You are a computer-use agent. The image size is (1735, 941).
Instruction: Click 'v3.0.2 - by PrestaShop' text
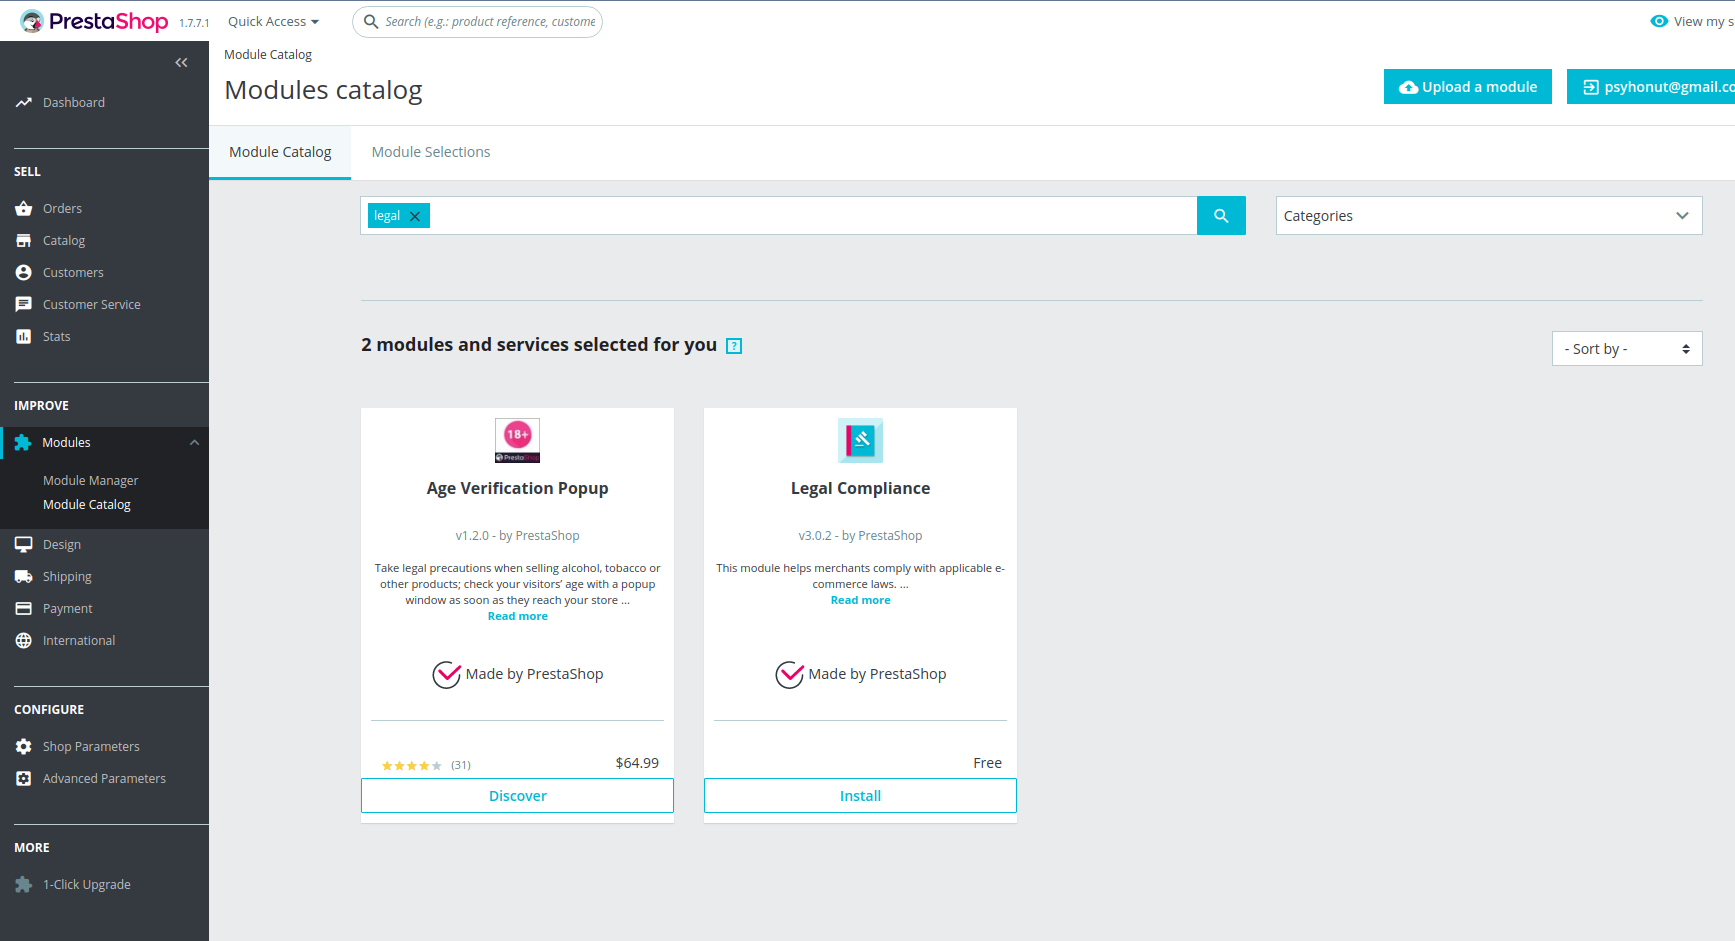[861, 536]
